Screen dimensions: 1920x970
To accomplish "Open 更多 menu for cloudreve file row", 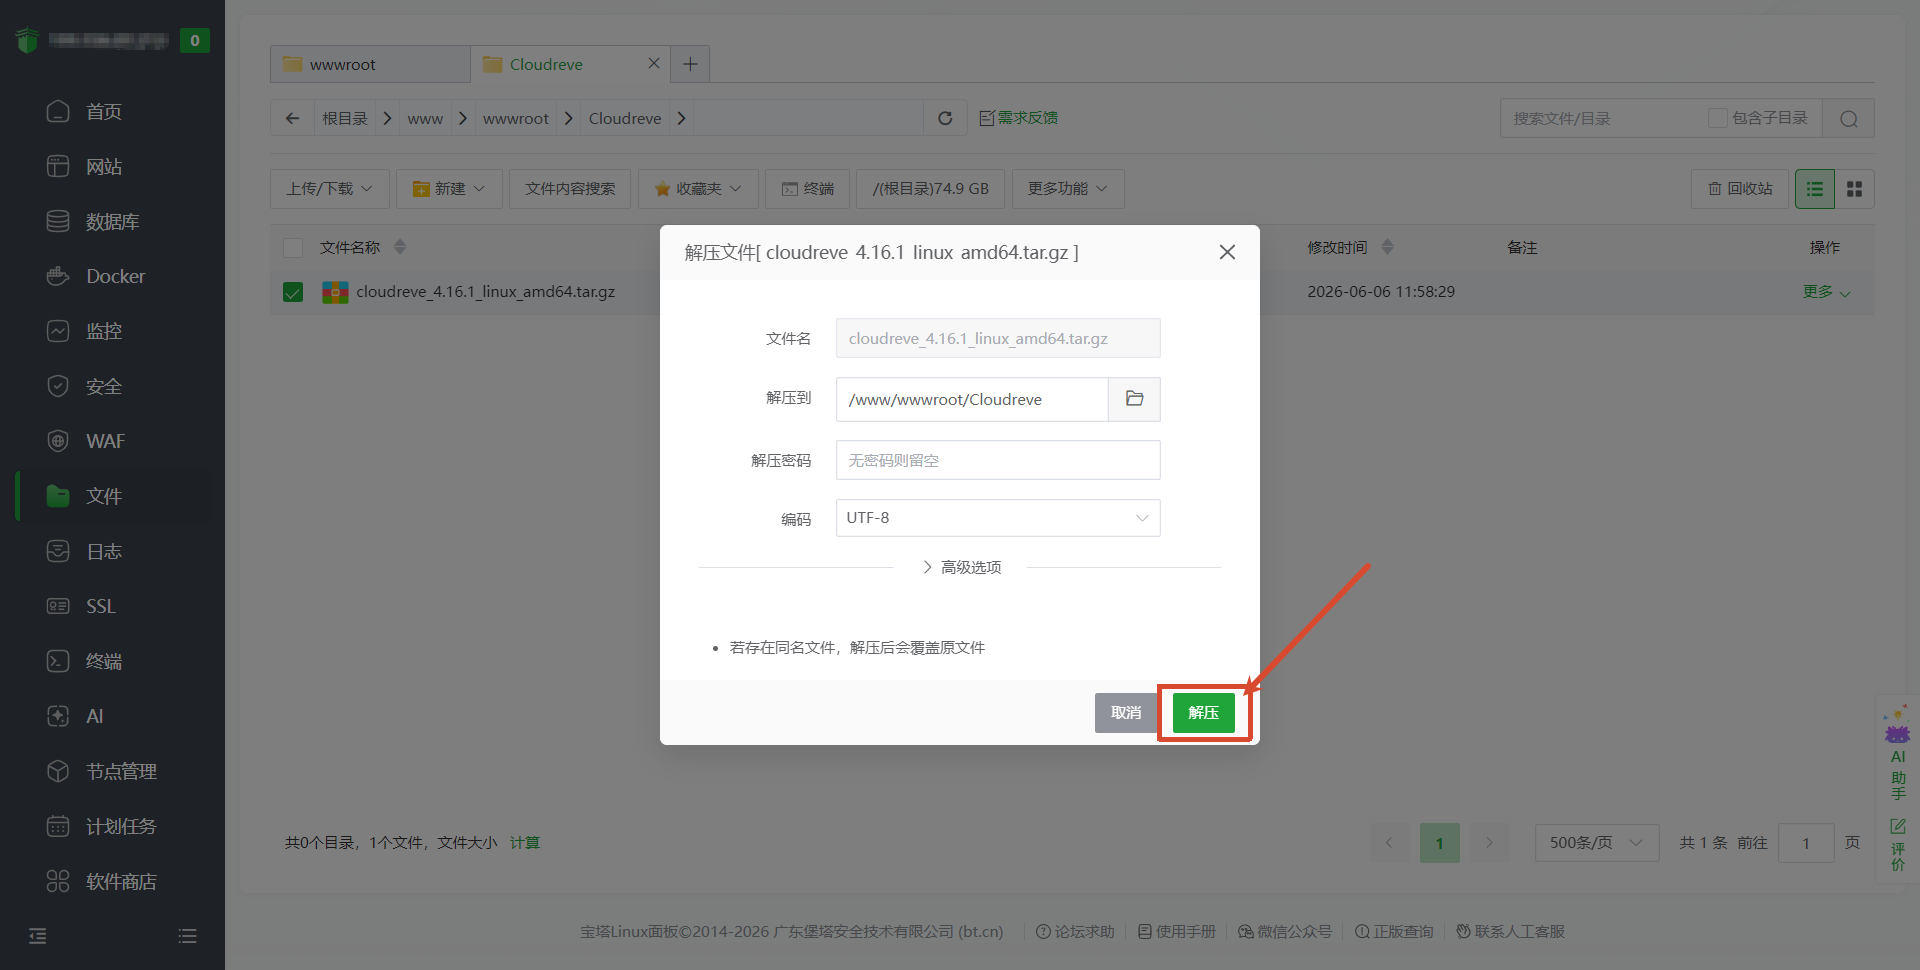I will [1826, 292].
